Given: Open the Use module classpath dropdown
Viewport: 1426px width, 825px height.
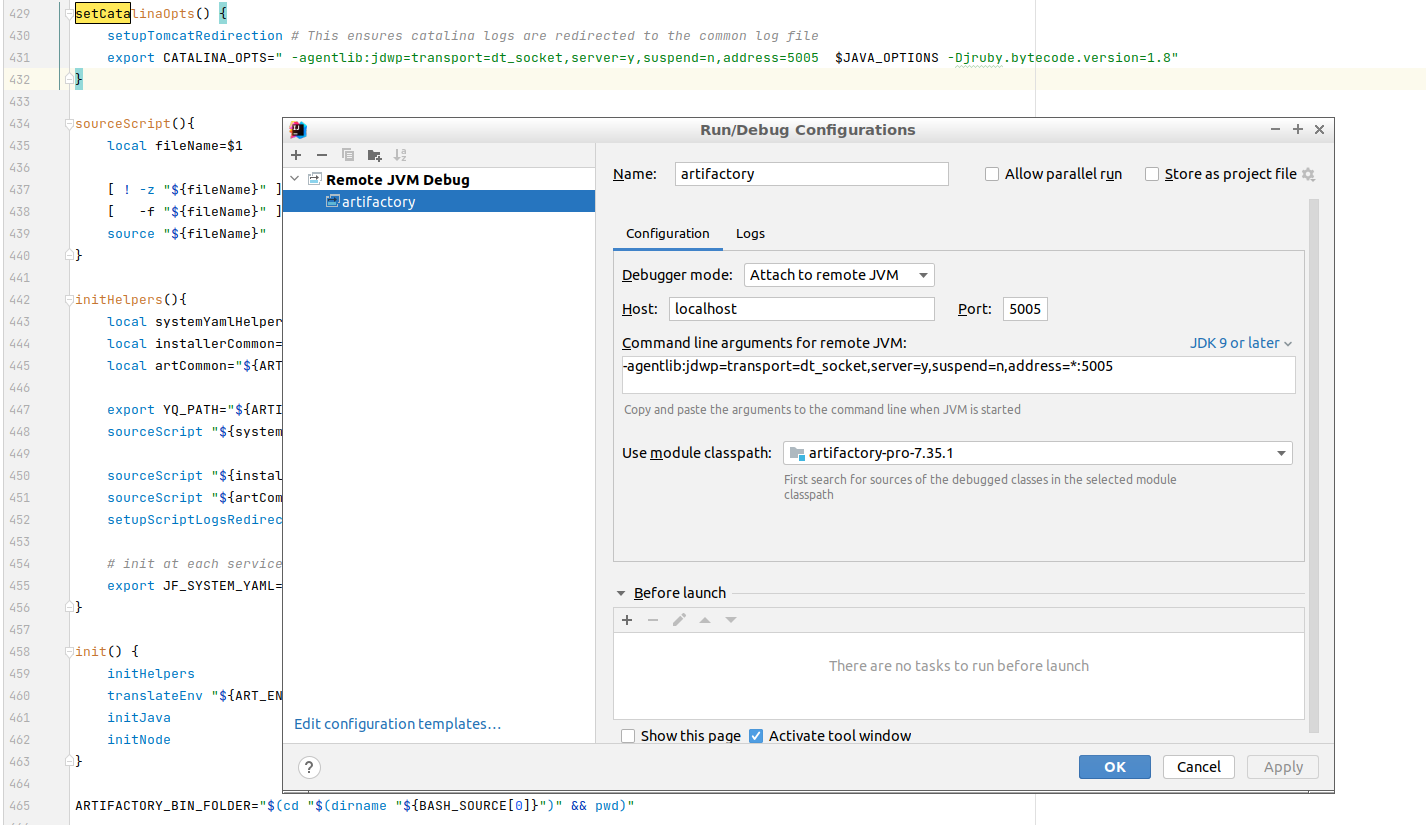Looking at the screenshot, I should [1037, 453].
